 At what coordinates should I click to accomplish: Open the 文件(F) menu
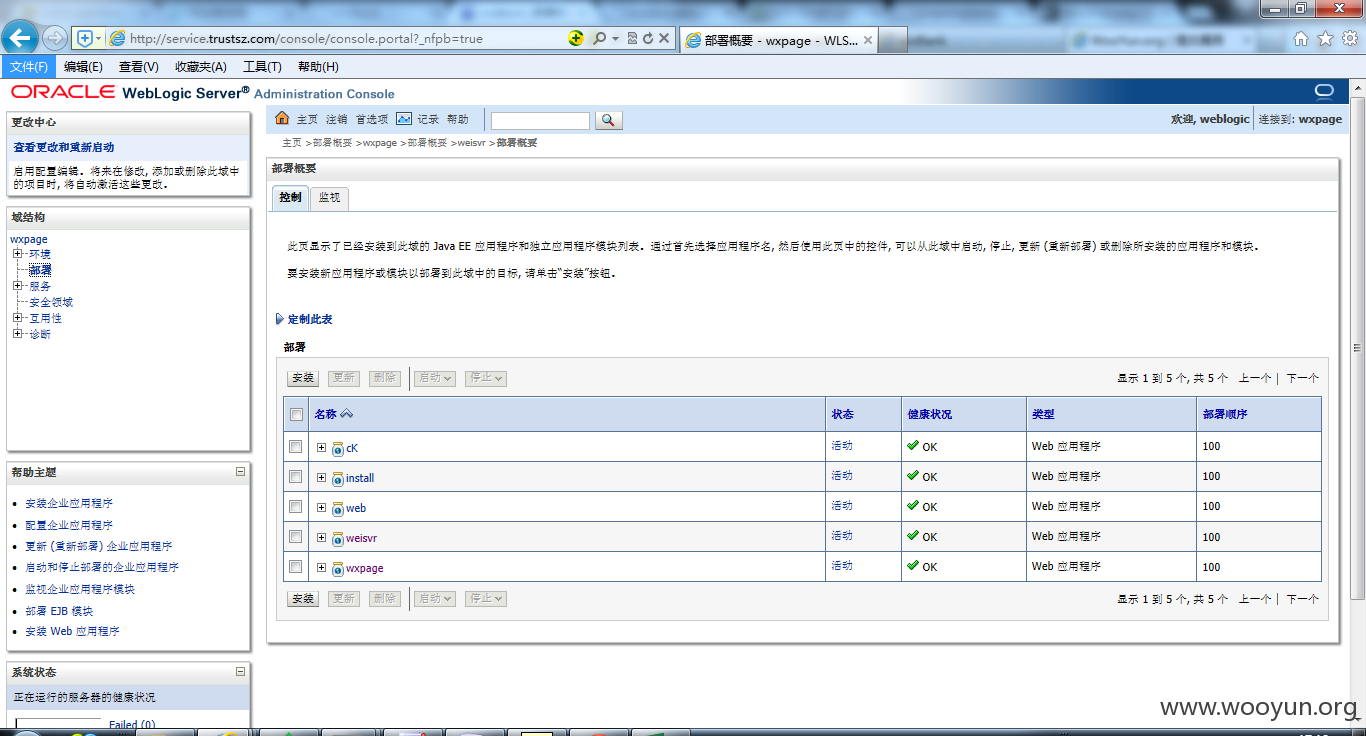coord(29,67)
